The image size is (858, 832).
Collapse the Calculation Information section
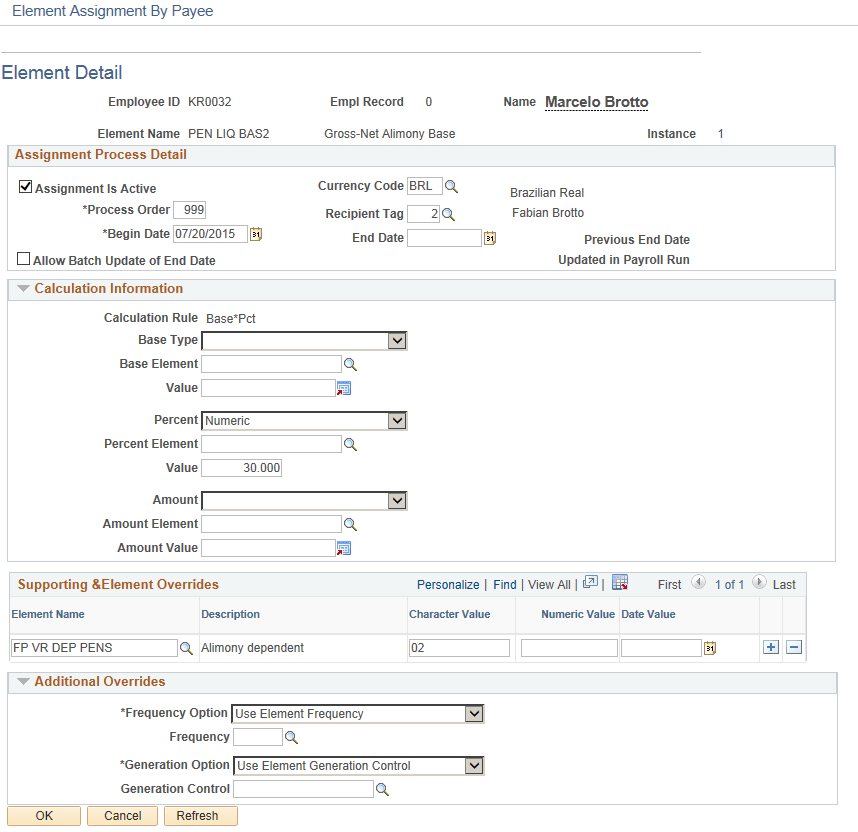click(x=24, y=289)
